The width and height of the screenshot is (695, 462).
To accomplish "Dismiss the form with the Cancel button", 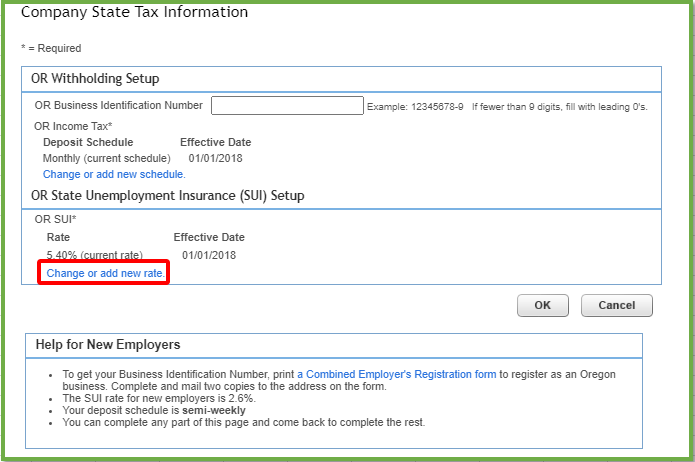I will (x=617, y=305).
